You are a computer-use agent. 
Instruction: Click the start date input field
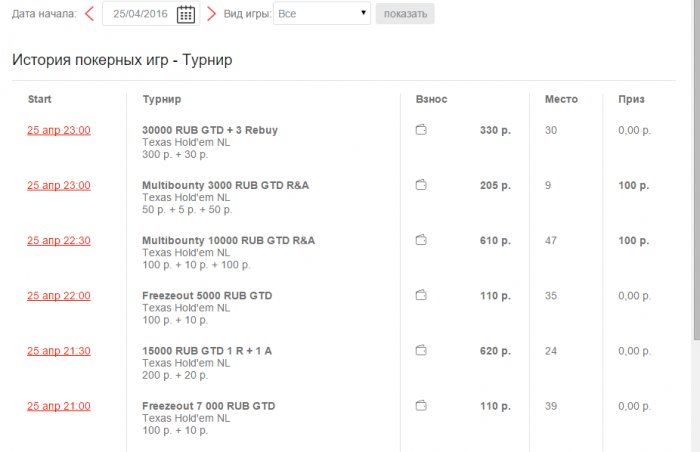pyautogui.click(x=139, y=14)
